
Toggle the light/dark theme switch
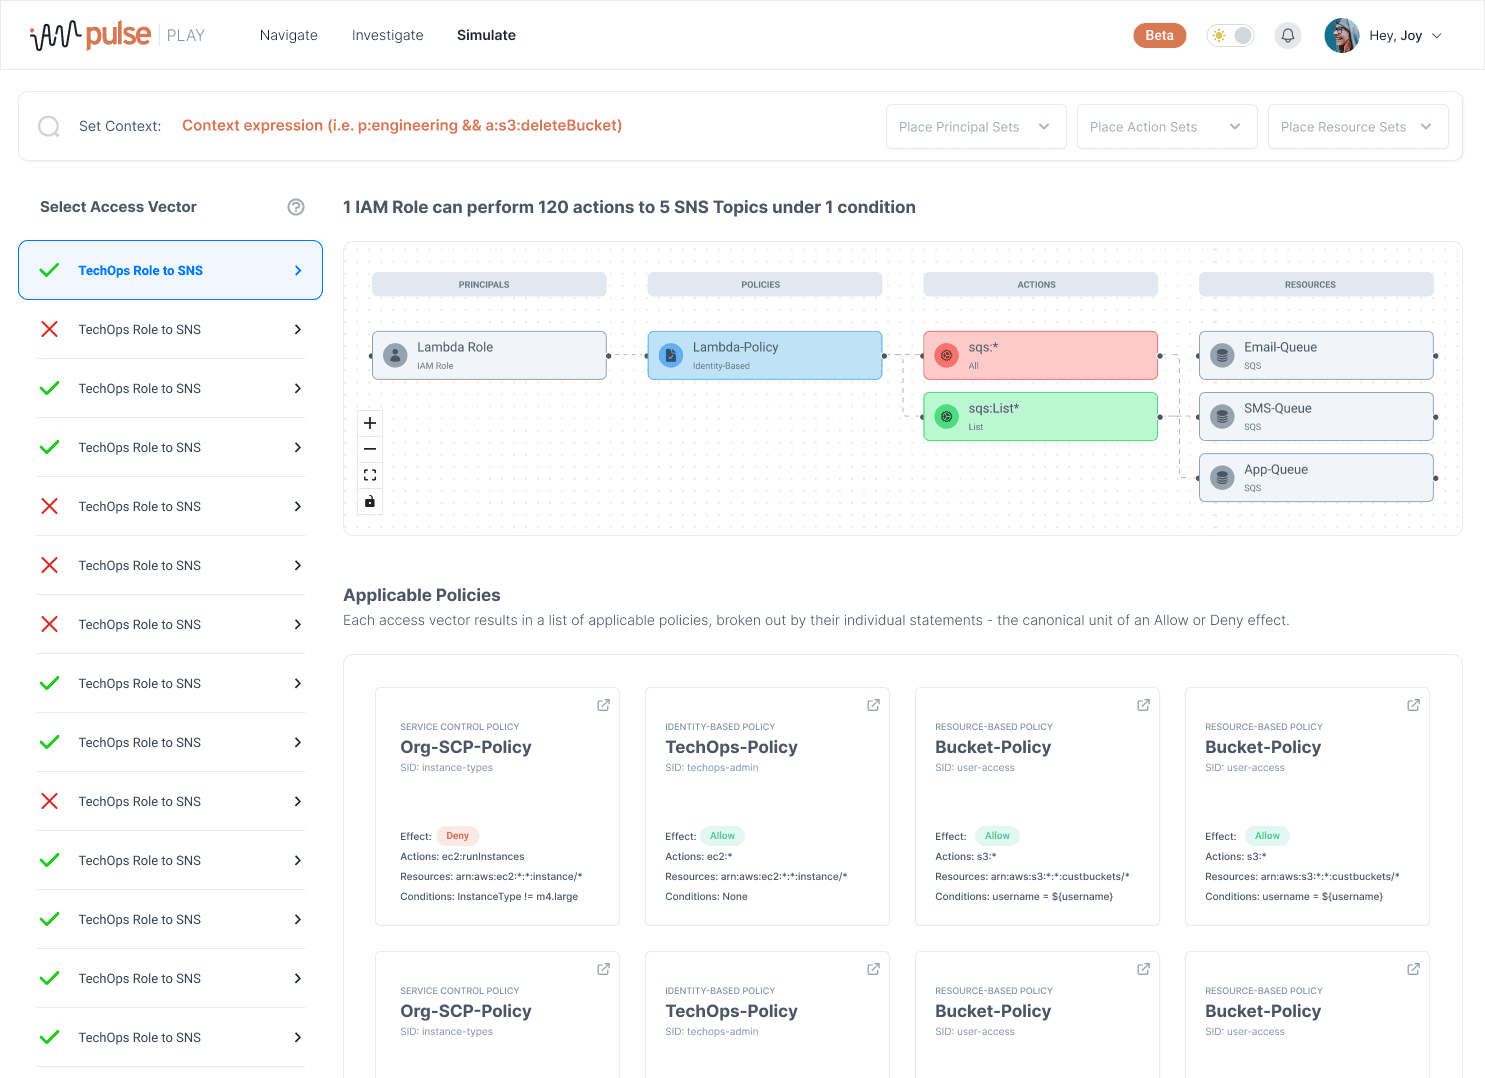pyautogui.click(x=1230, y=35)
